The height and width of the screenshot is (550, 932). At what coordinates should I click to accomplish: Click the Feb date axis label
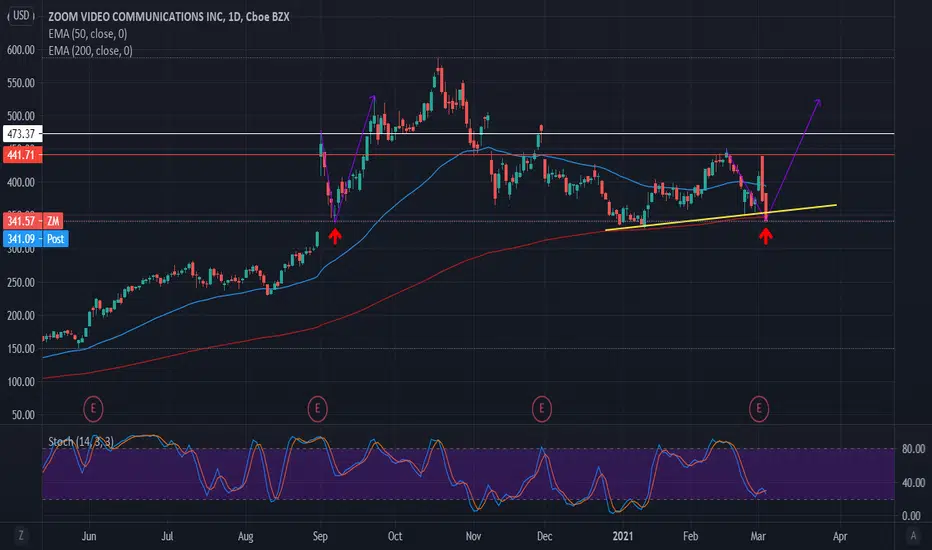point(691,536)
